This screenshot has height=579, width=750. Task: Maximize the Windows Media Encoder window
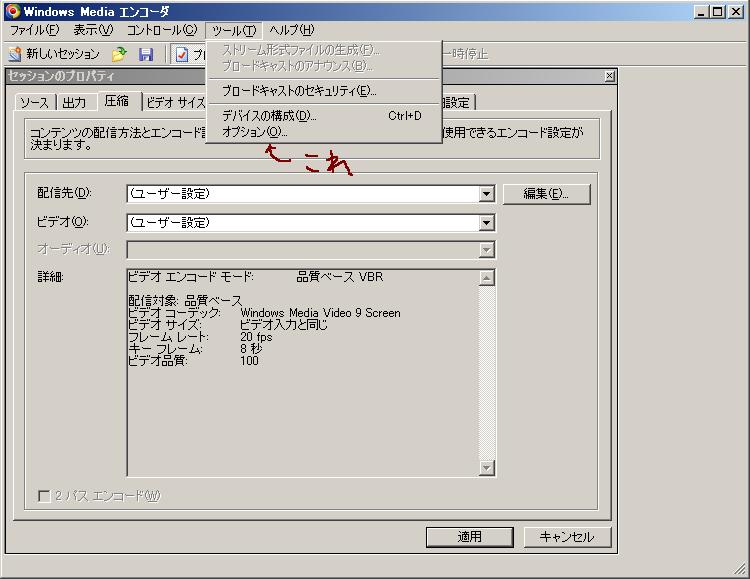[718, 11]
